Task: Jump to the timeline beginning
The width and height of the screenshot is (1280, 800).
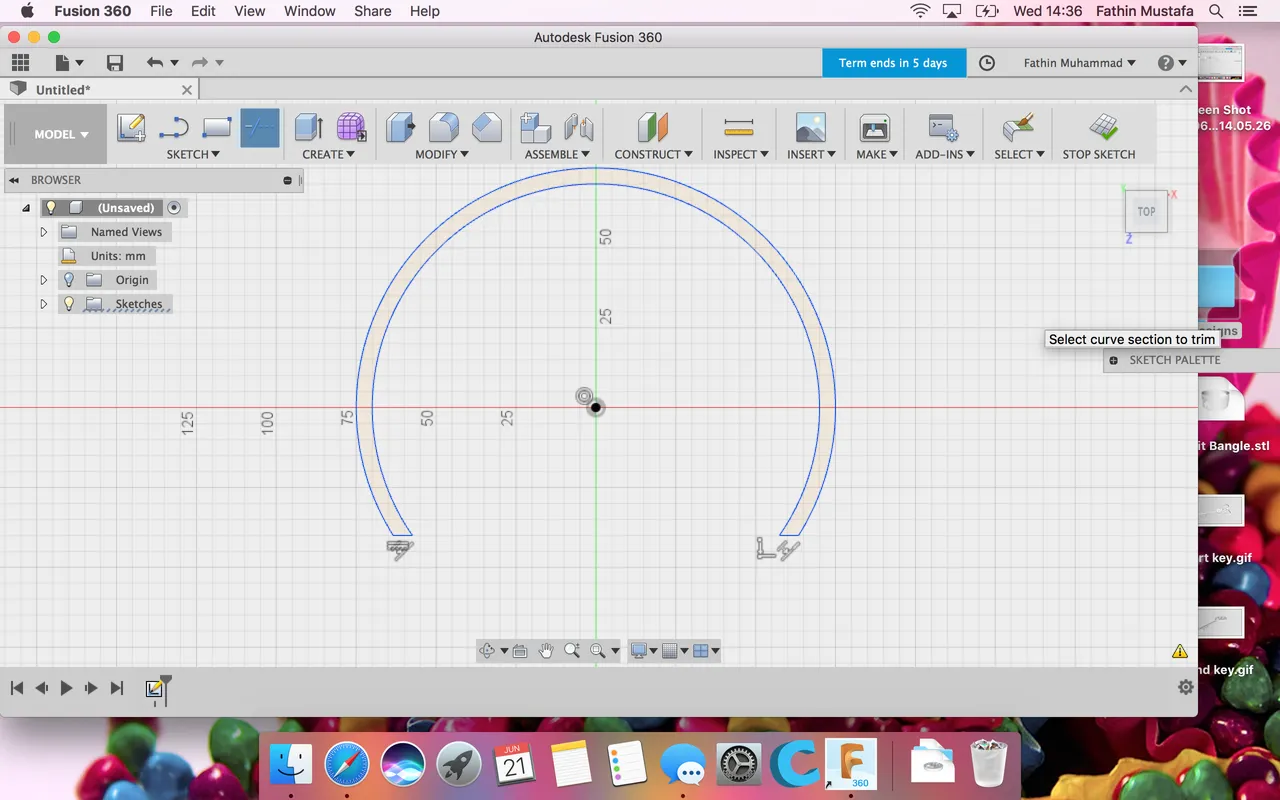Action: click(x=17, y=688)
